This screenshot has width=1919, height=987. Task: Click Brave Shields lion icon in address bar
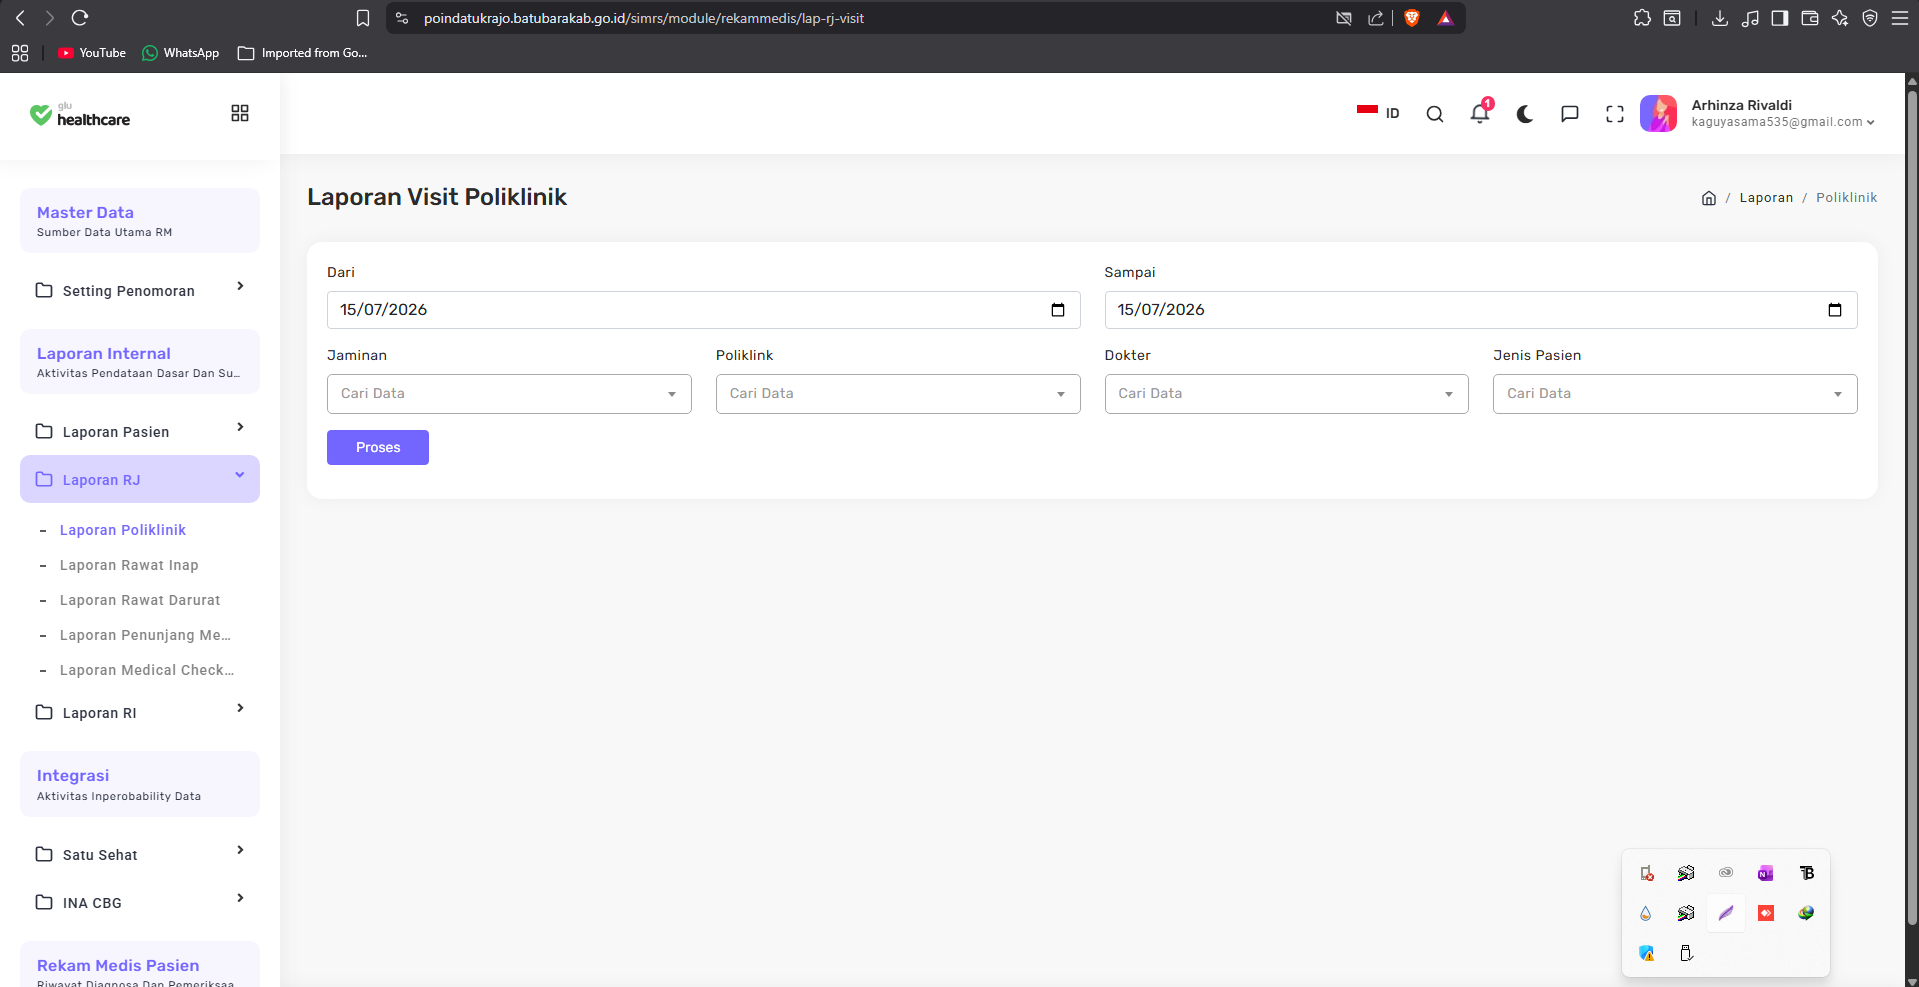(x=1412, y=18)
